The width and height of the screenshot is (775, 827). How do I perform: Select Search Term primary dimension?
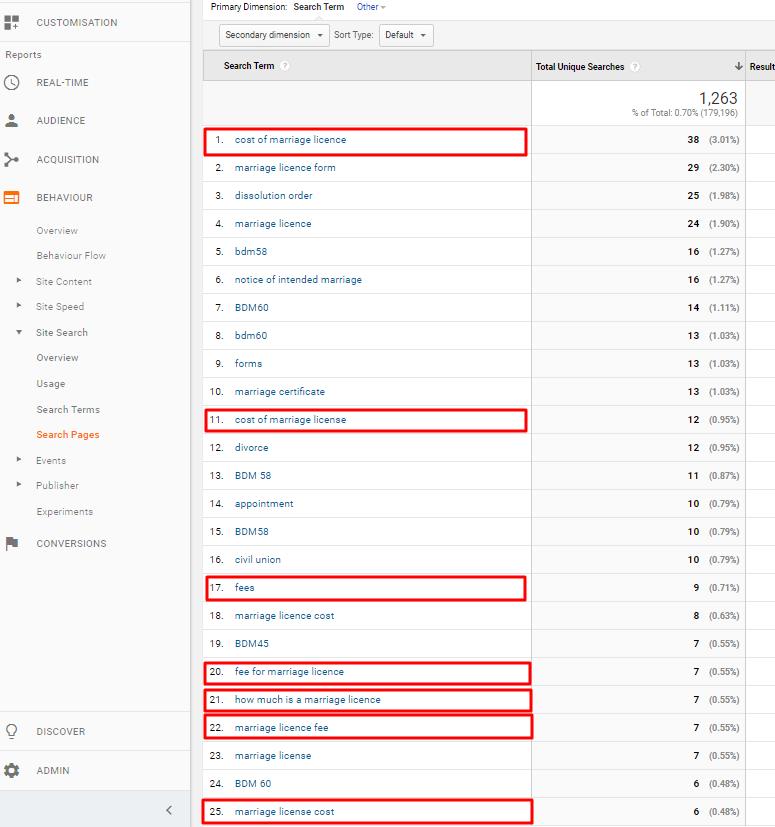(x=319, y=7)
